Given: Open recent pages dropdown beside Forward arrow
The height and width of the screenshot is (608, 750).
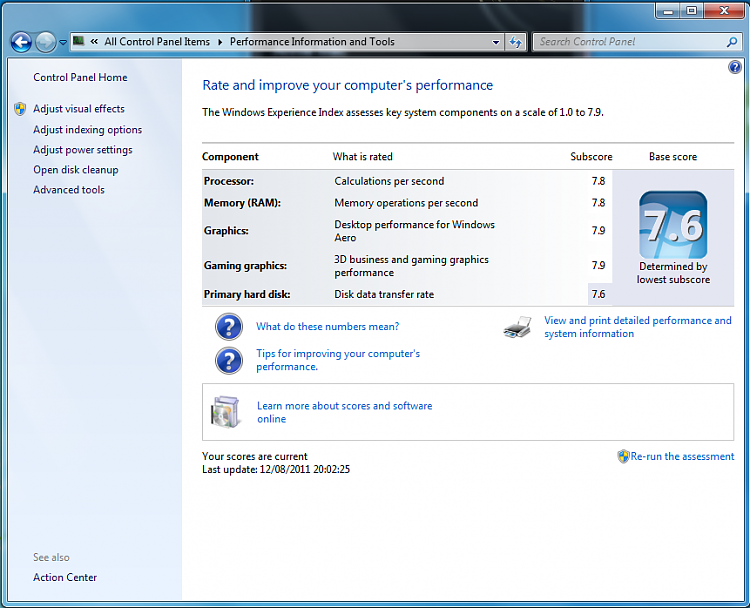Looking at the screenshot, I should coord(63,43).
